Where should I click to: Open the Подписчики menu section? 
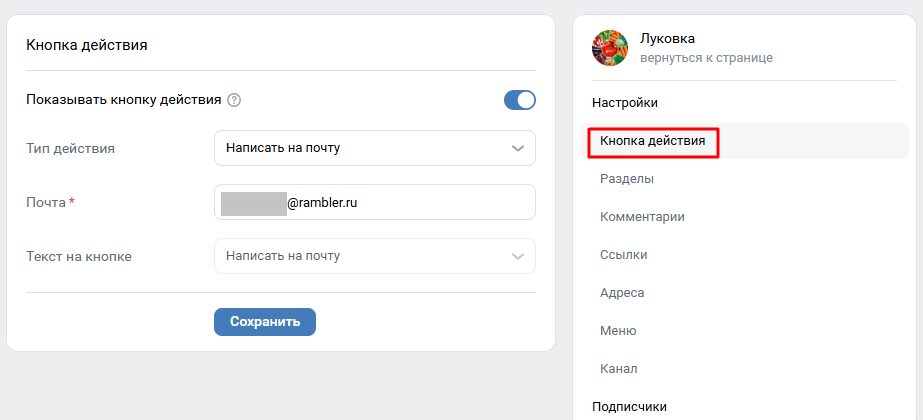tap(629, 406)
